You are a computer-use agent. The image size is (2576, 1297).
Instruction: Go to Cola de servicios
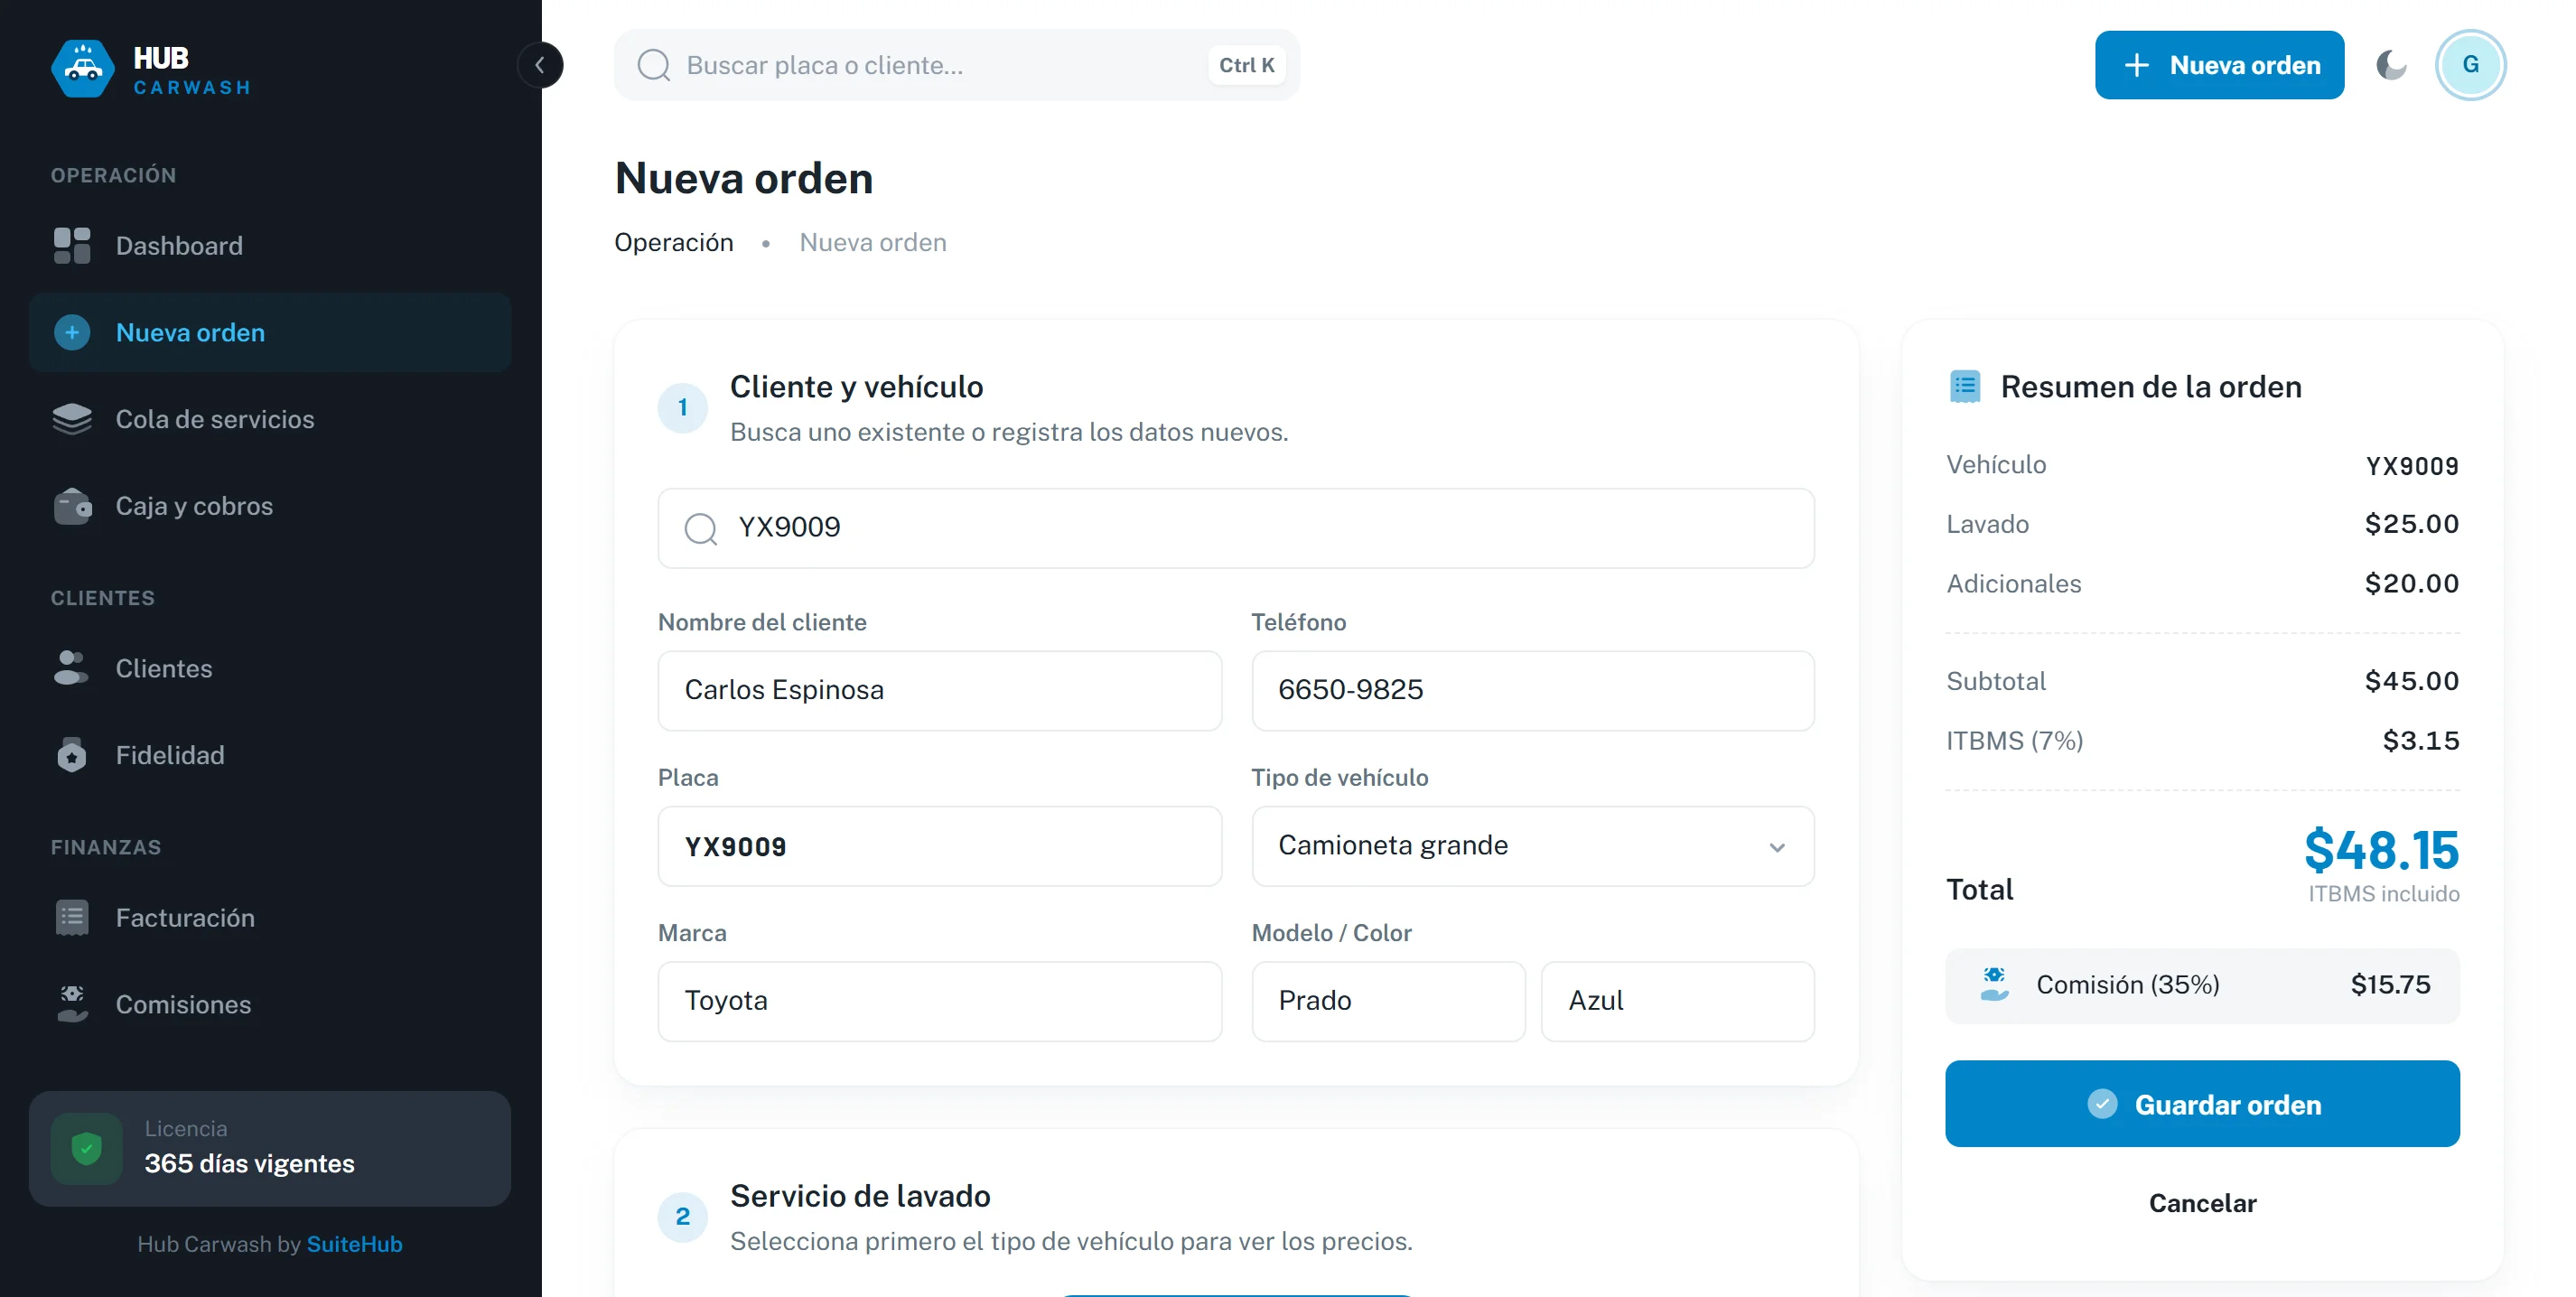click(x=270, y=420)
